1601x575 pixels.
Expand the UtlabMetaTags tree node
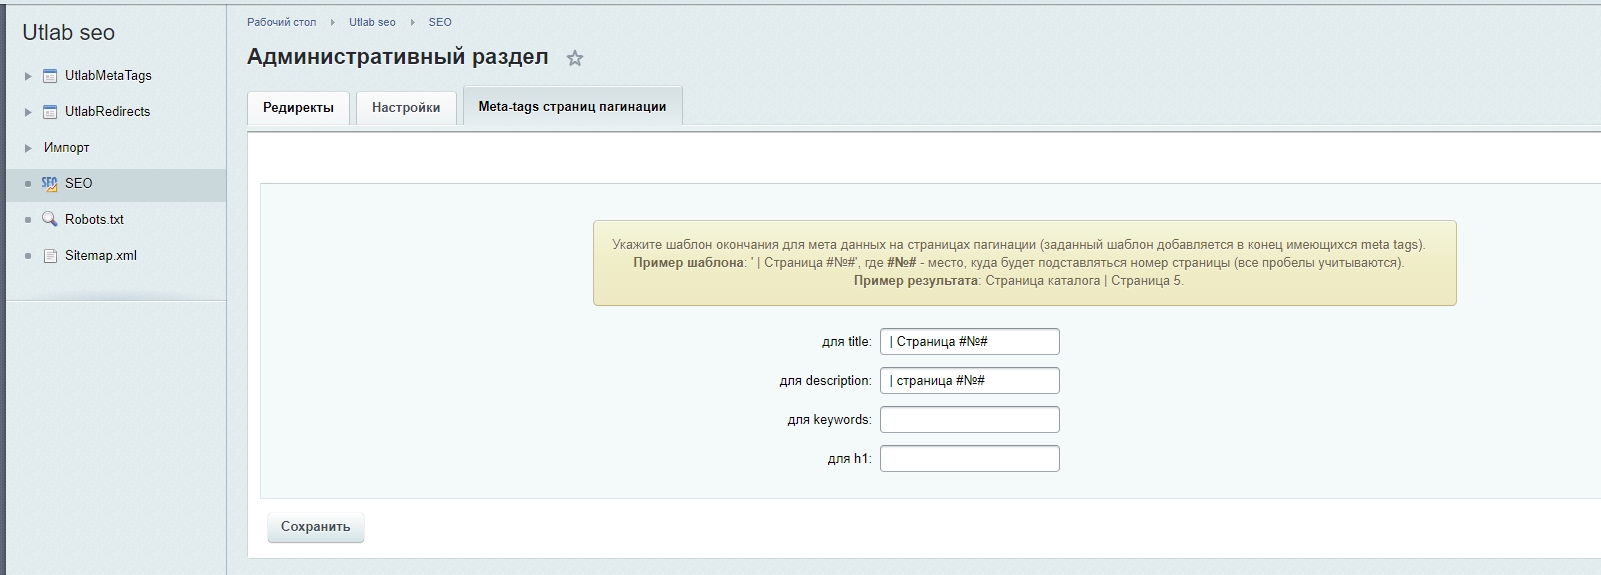28,76
